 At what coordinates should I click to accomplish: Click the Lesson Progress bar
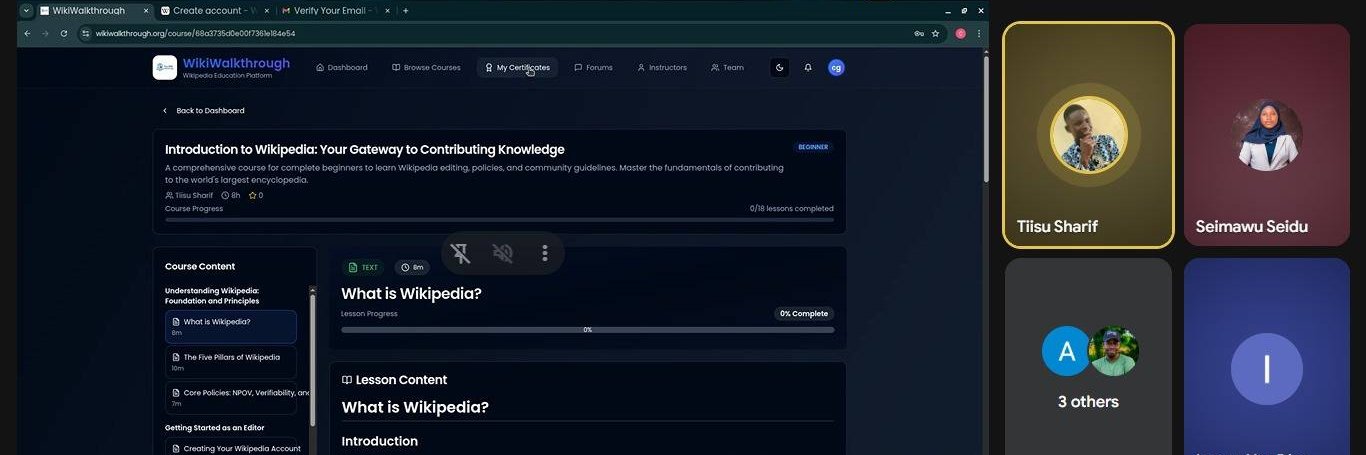[588, 329]
